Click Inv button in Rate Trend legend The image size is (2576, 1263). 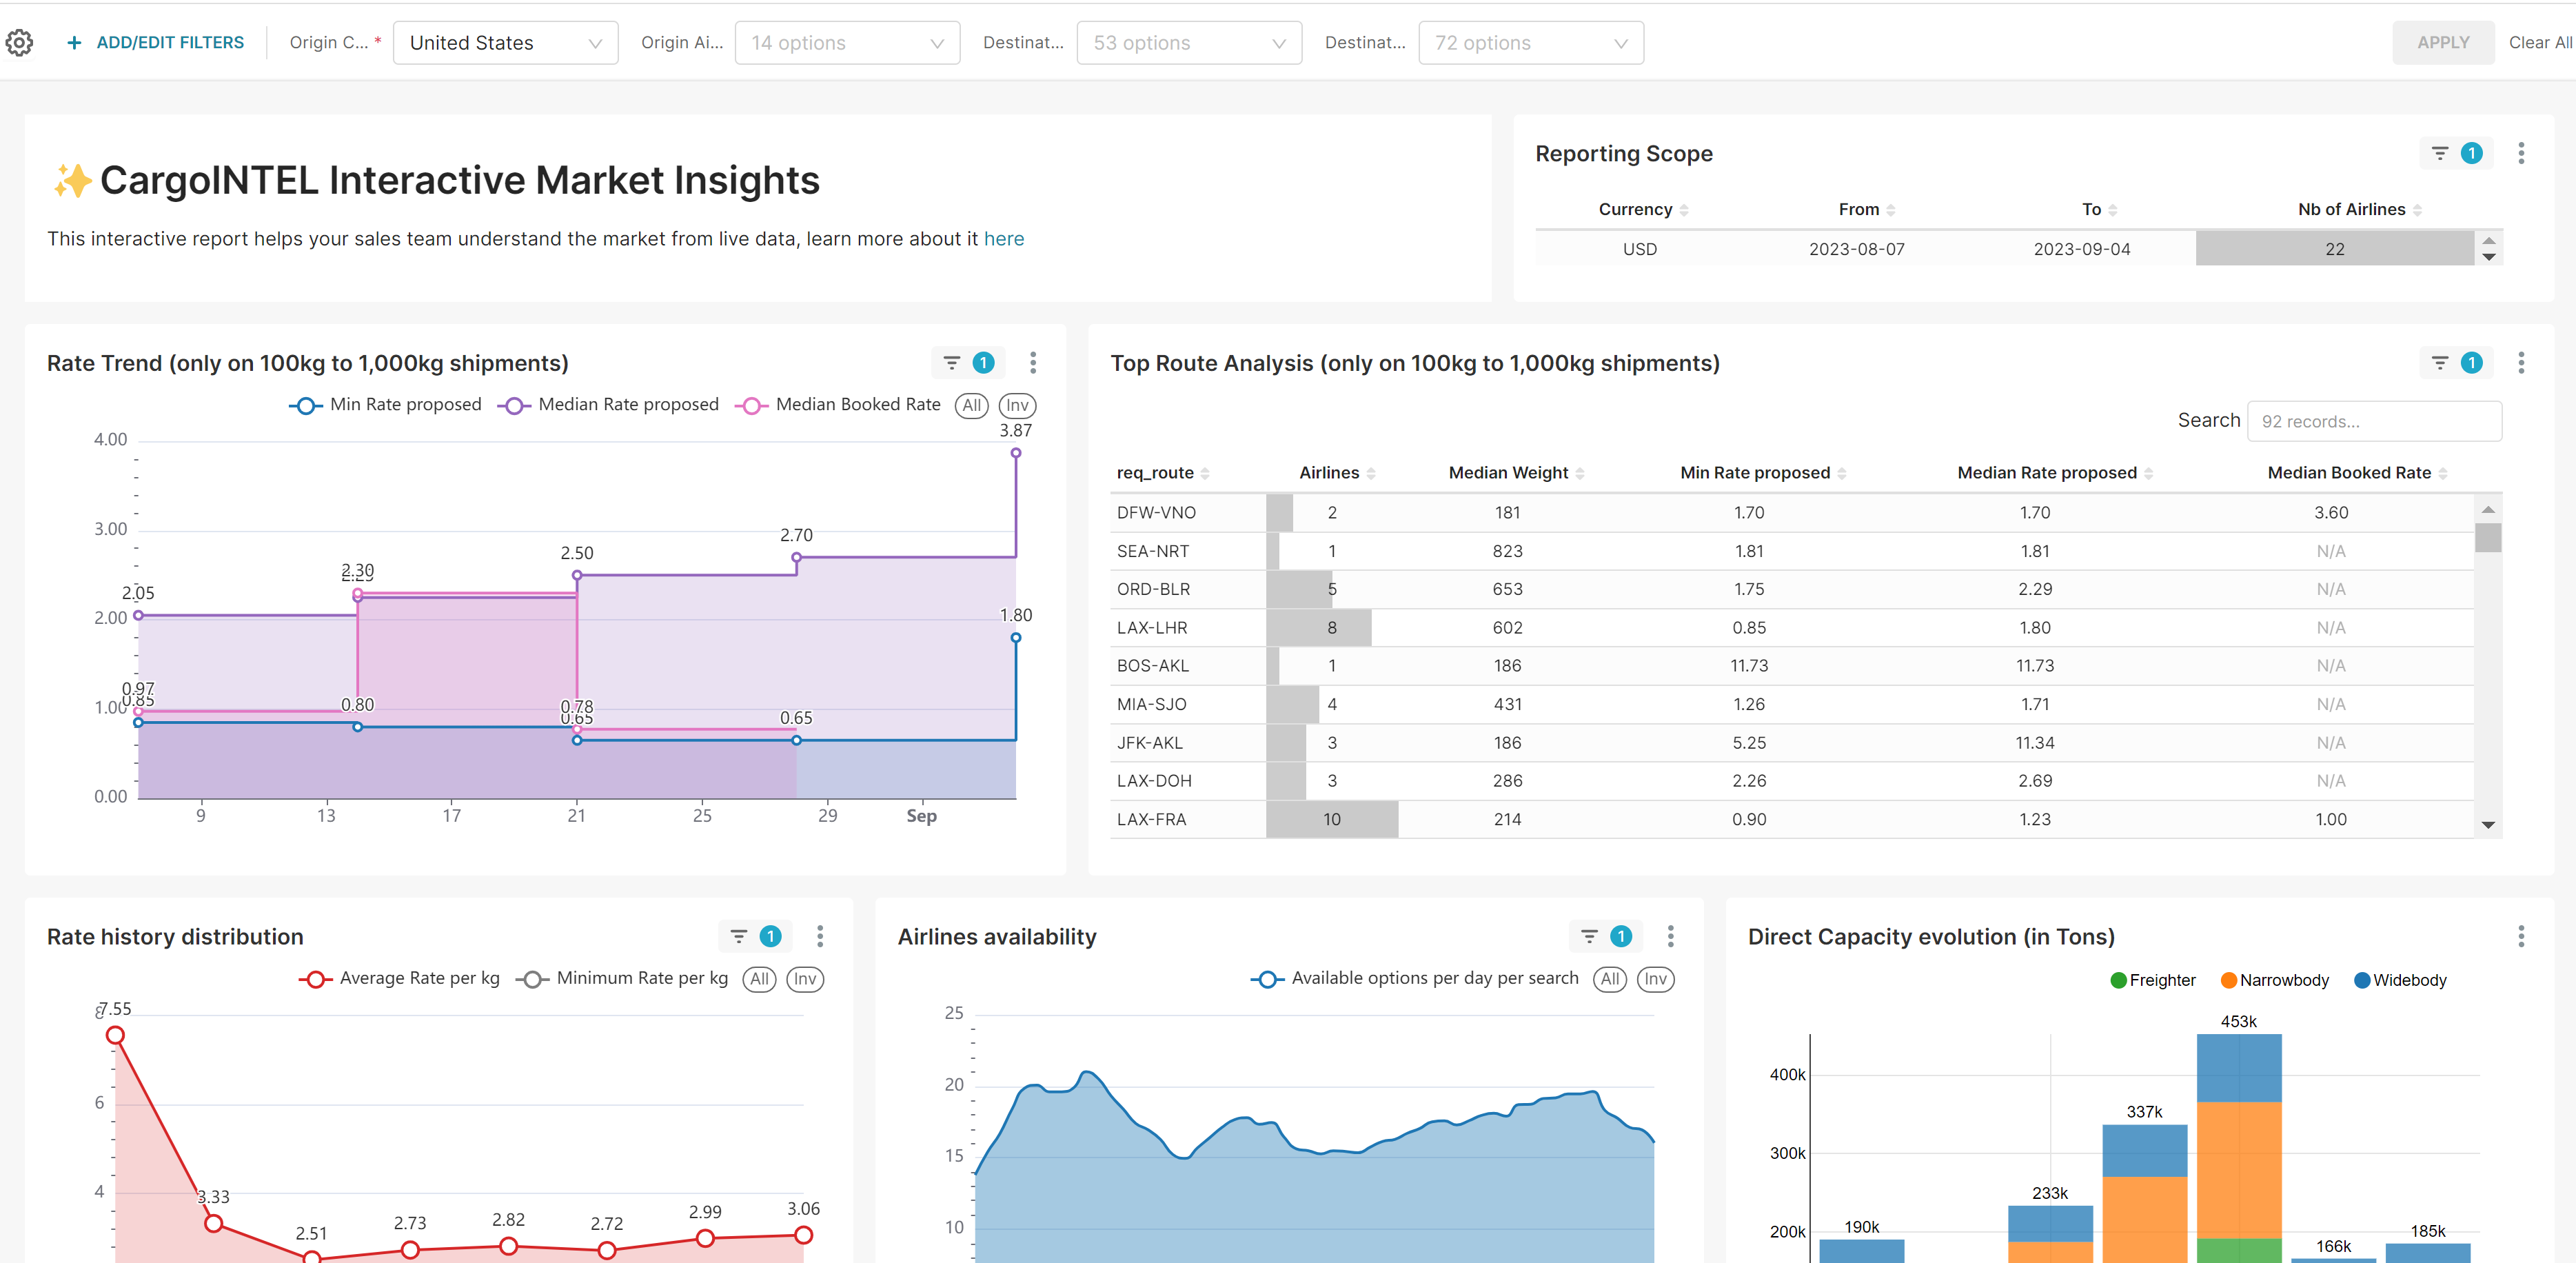[x=1017, y=405]
